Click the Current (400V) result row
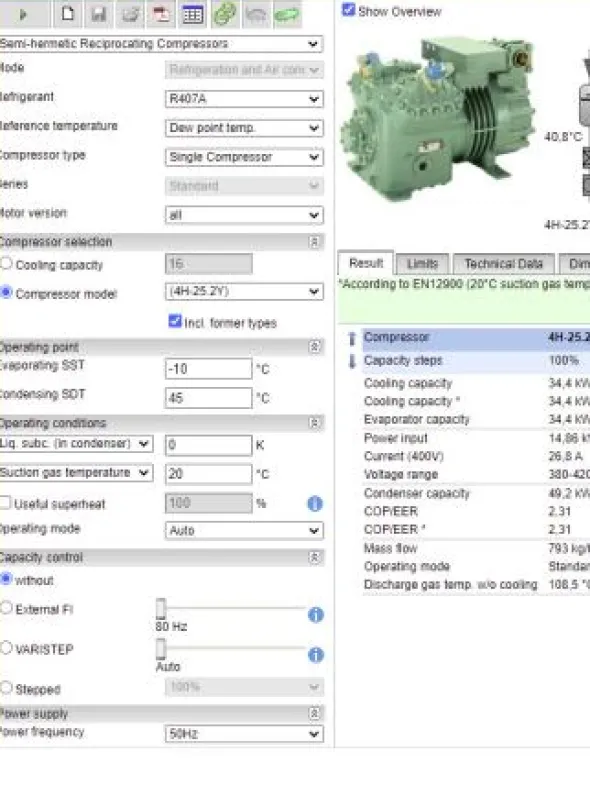 click(x=476, y=456)
